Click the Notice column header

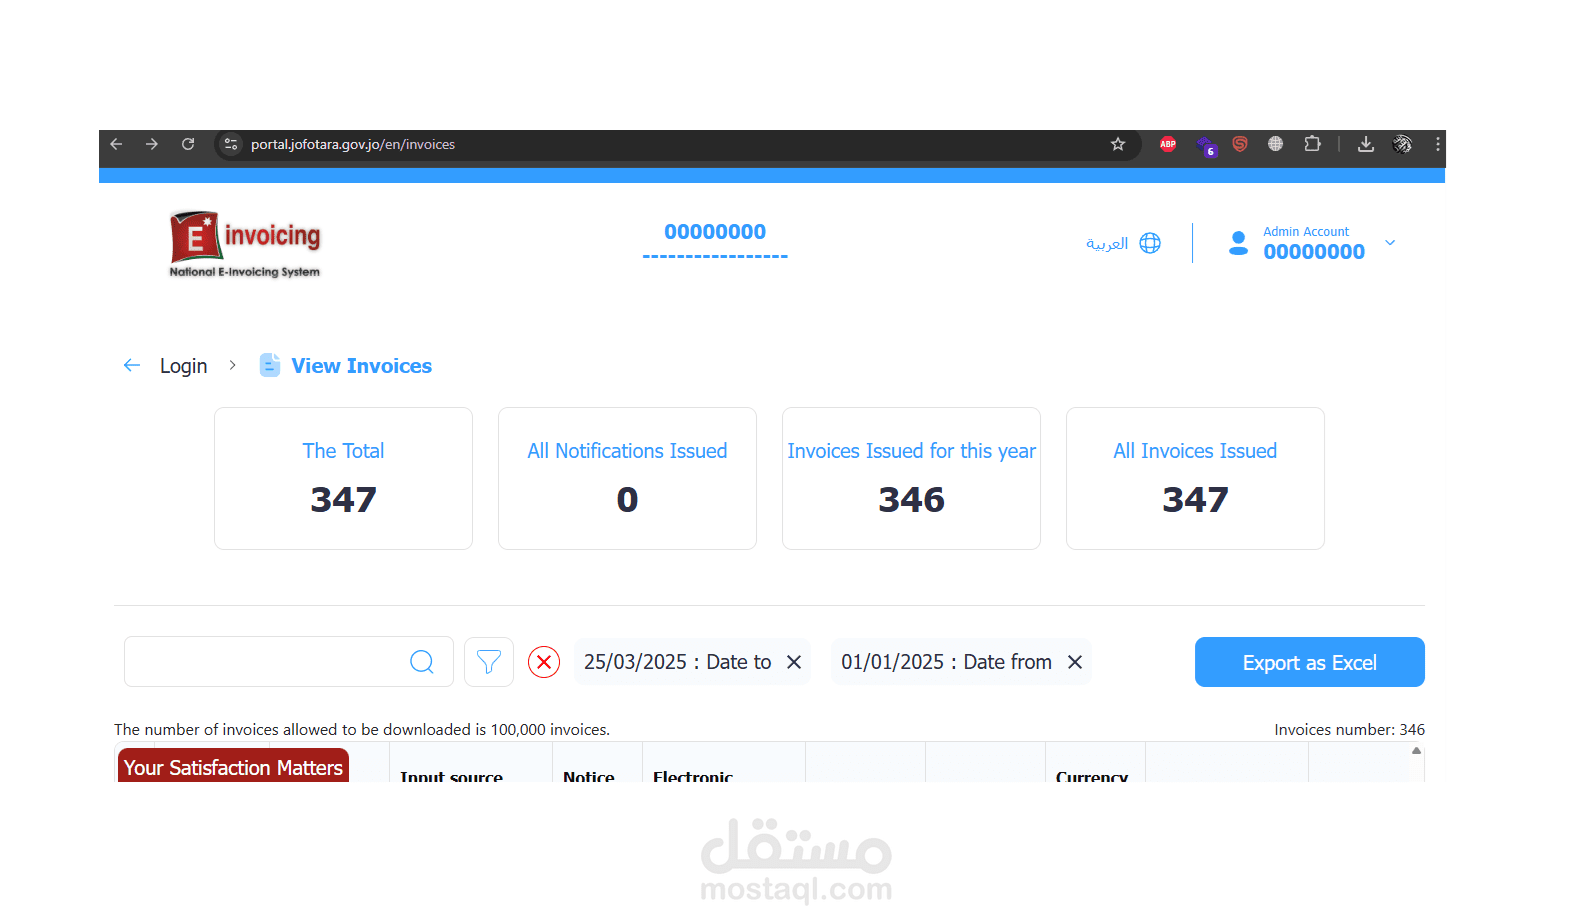tap(589, 776)
